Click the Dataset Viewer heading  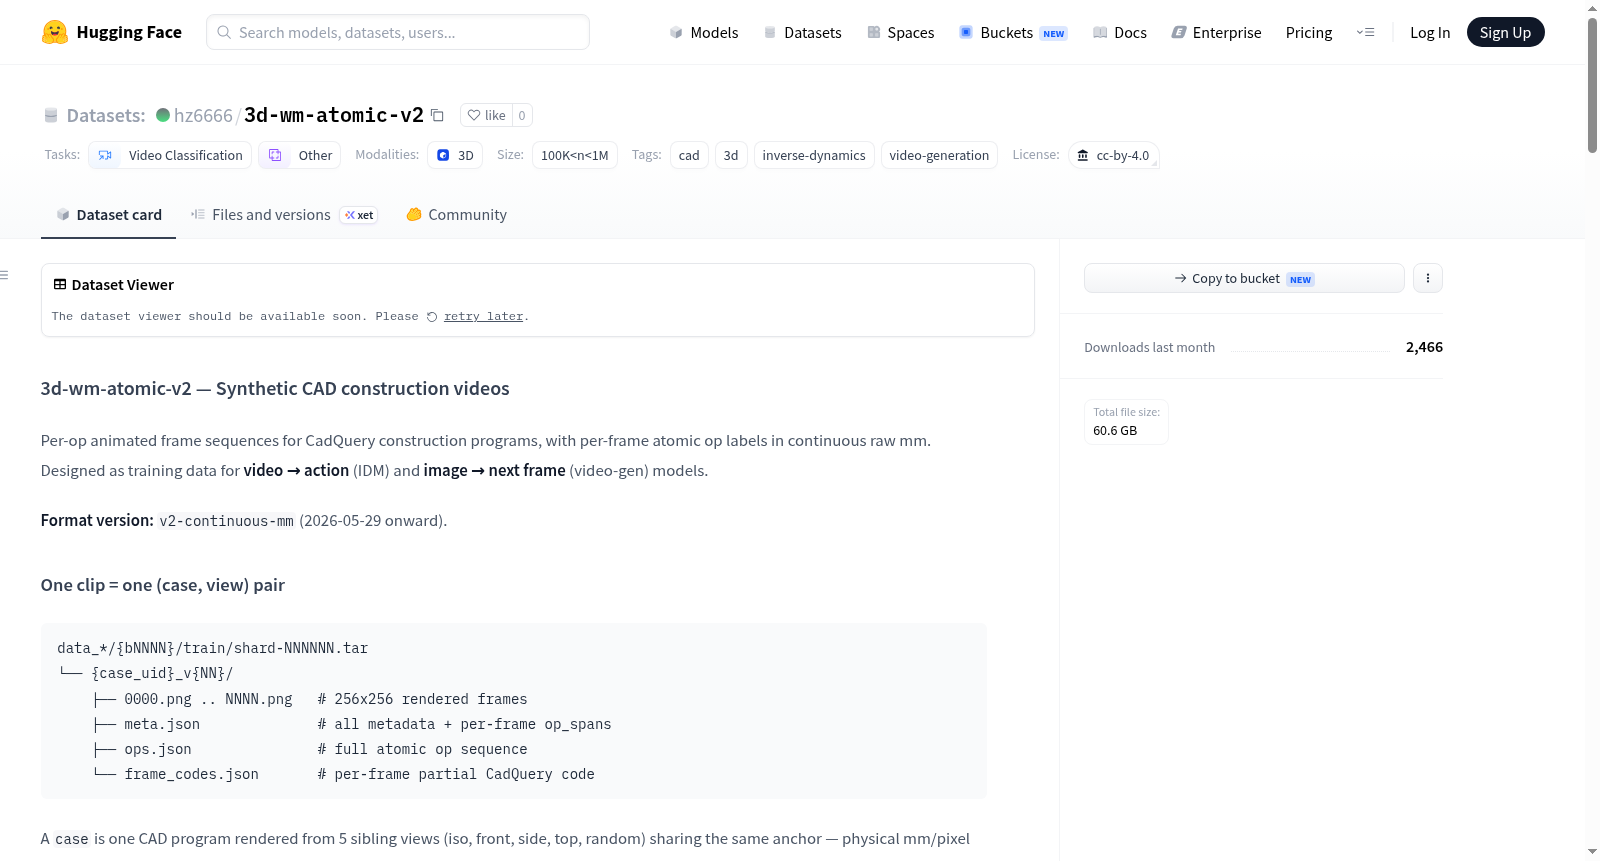click(123, 285)
